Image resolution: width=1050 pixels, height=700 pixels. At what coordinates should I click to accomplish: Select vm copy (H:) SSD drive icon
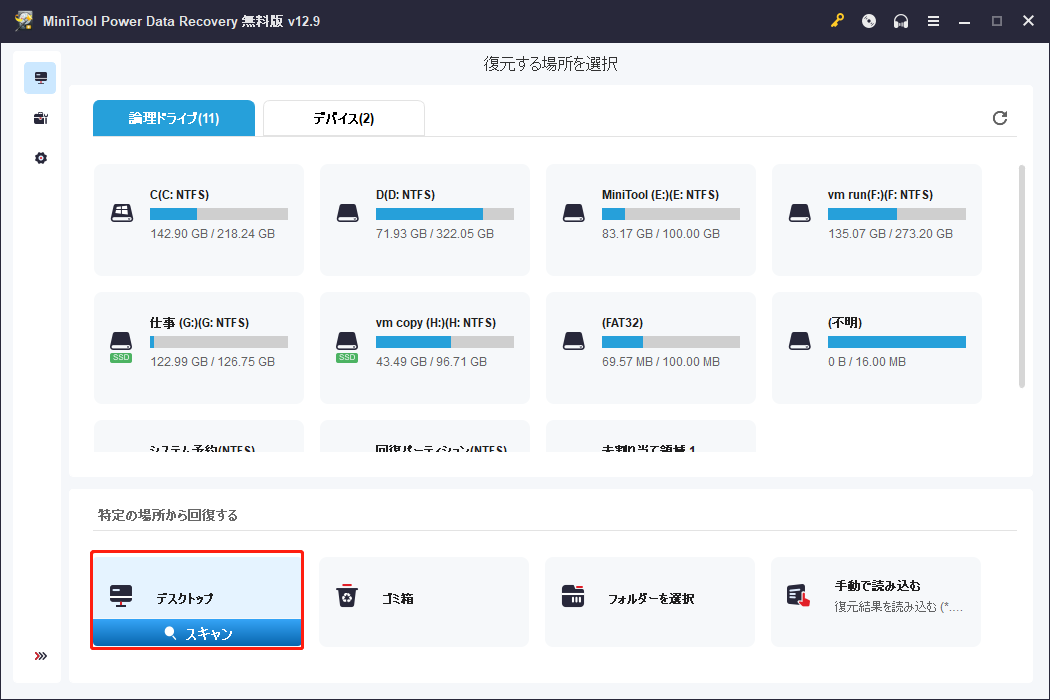click(x=348, y=346)
